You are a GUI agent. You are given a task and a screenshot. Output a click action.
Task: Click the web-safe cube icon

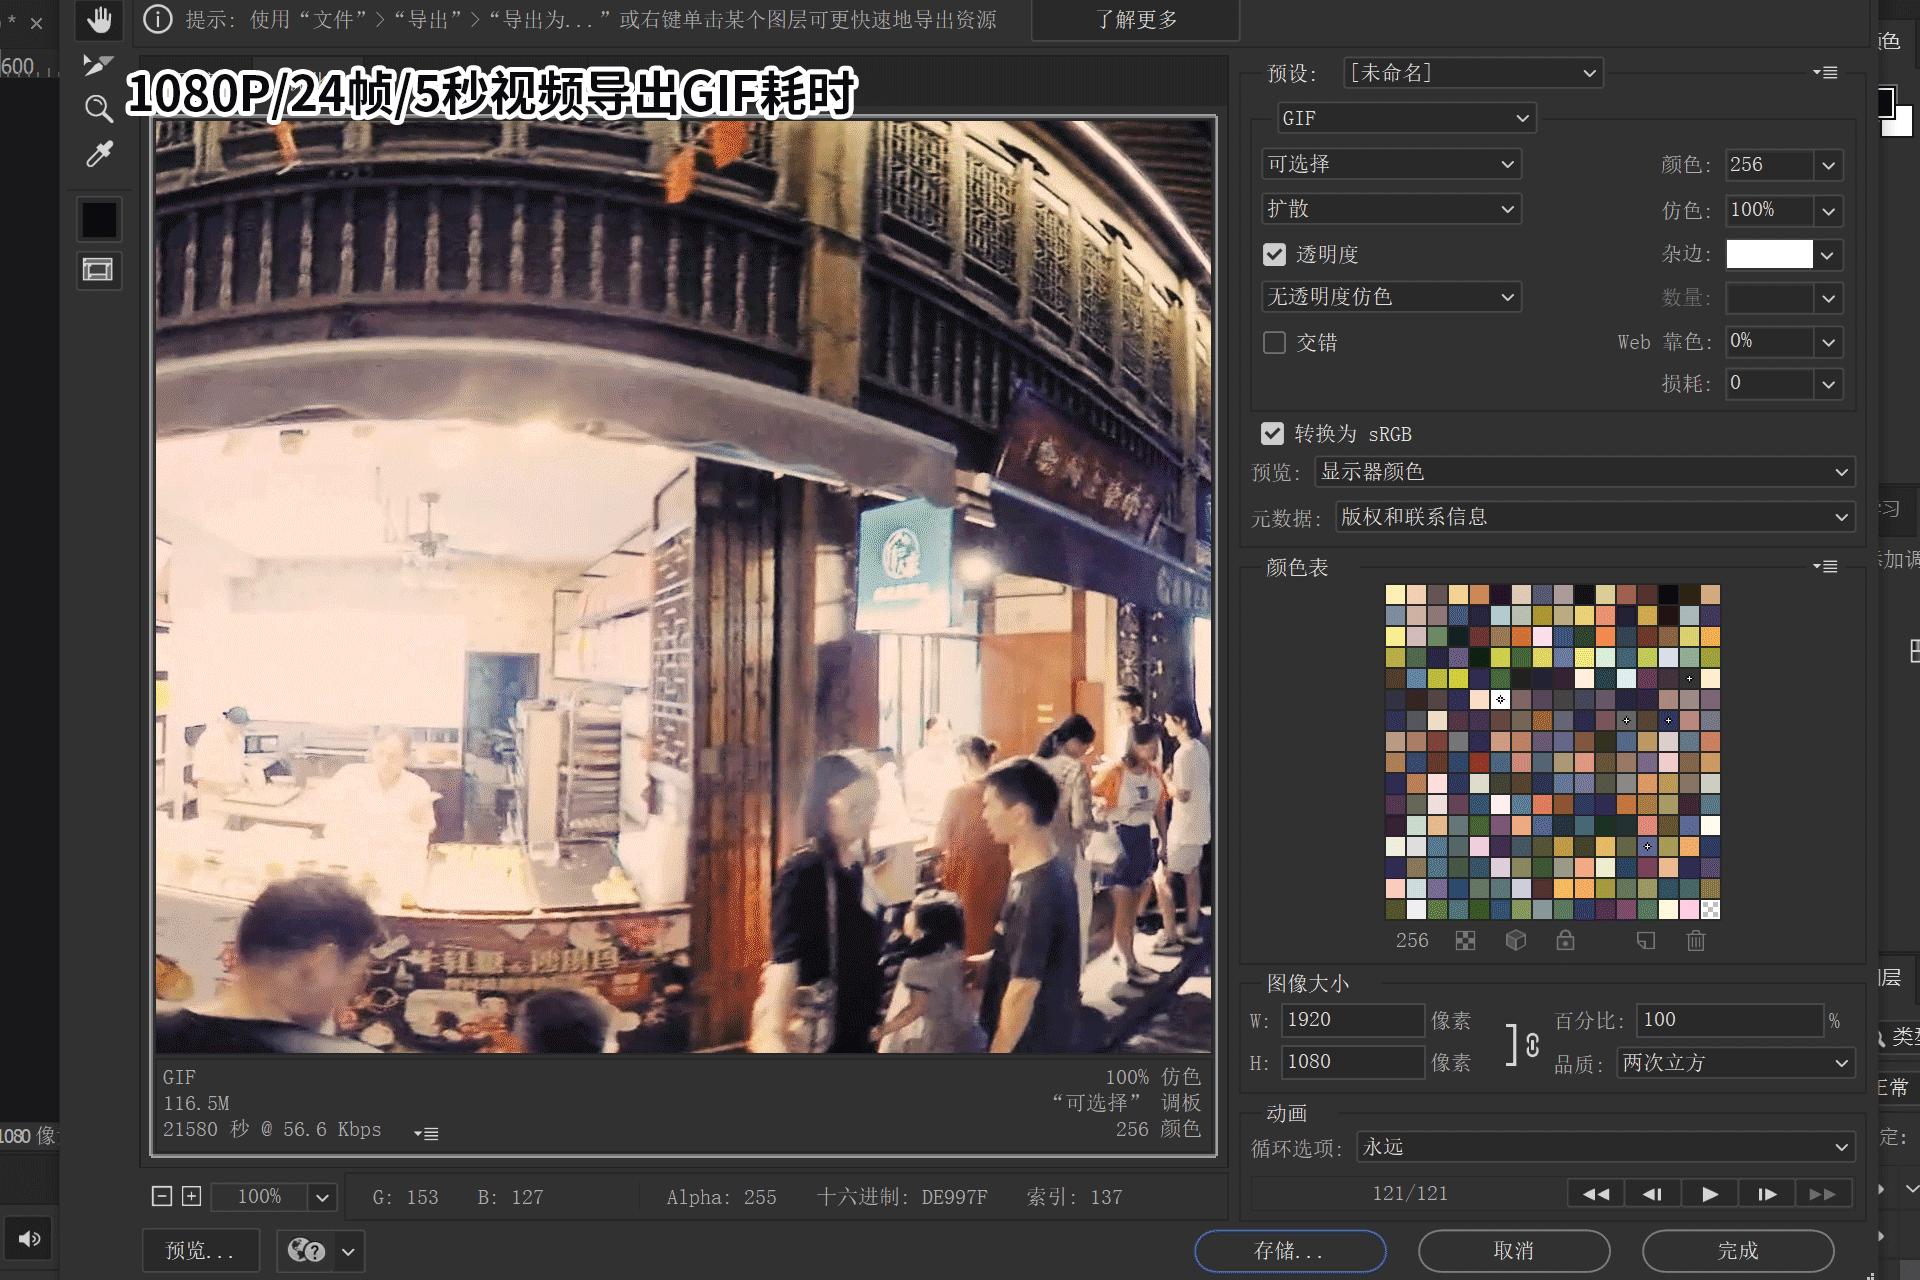click(1515, 941)
